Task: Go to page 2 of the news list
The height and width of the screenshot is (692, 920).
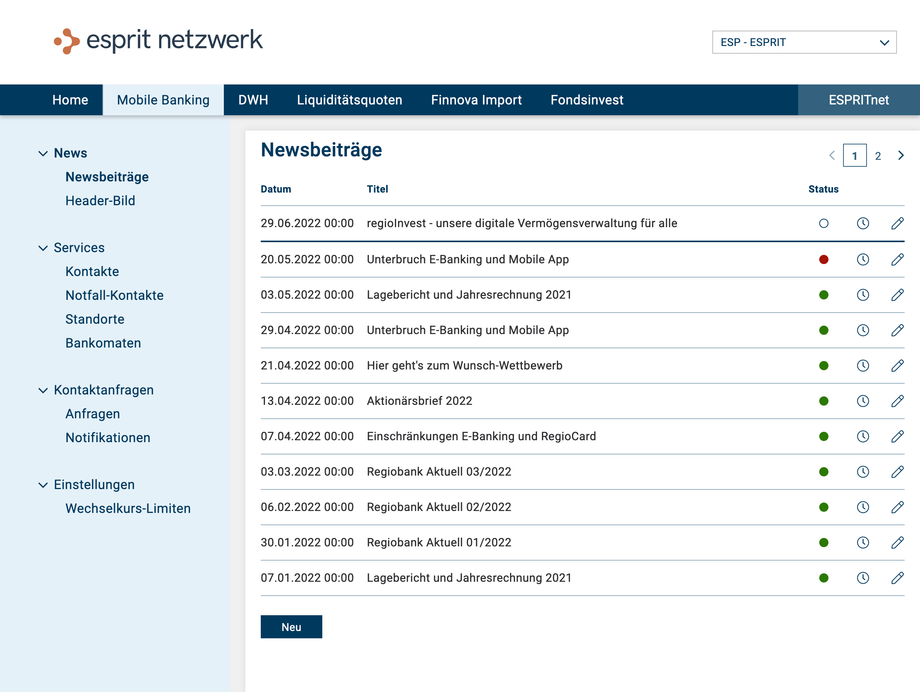Action: point(877,155)
